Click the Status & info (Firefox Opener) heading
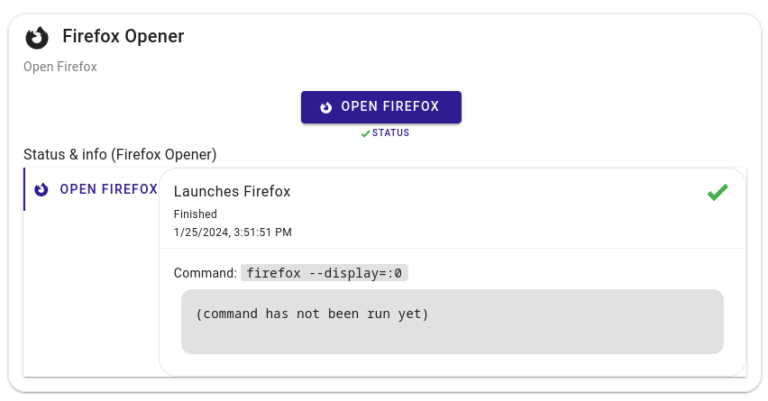Viewport: 768px width, 401px height. pos(120,154)
